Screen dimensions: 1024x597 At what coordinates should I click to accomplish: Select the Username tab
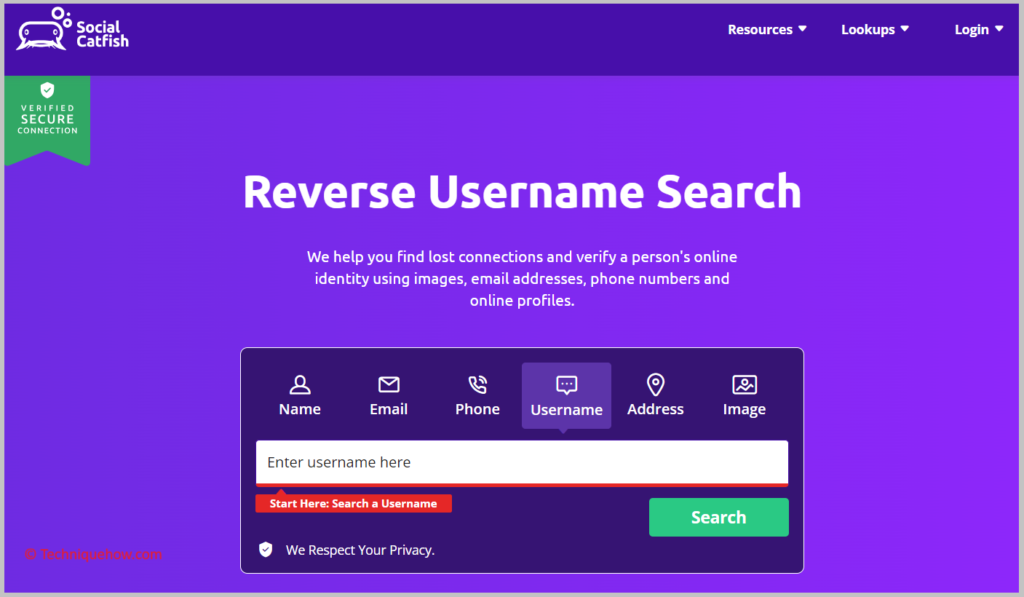click(566, 396)
